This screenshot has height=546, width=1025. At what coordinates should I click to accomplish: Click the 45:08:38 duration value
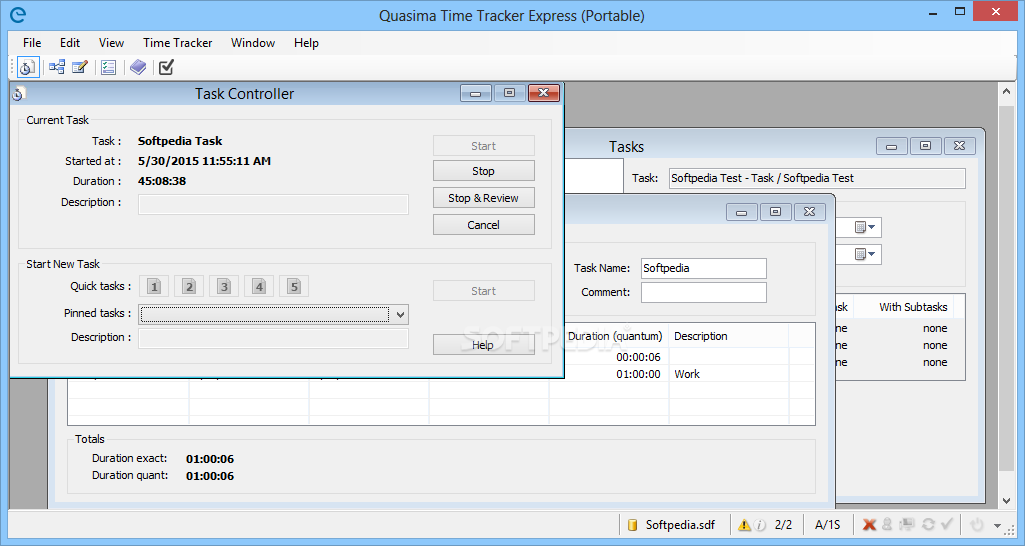162,181
